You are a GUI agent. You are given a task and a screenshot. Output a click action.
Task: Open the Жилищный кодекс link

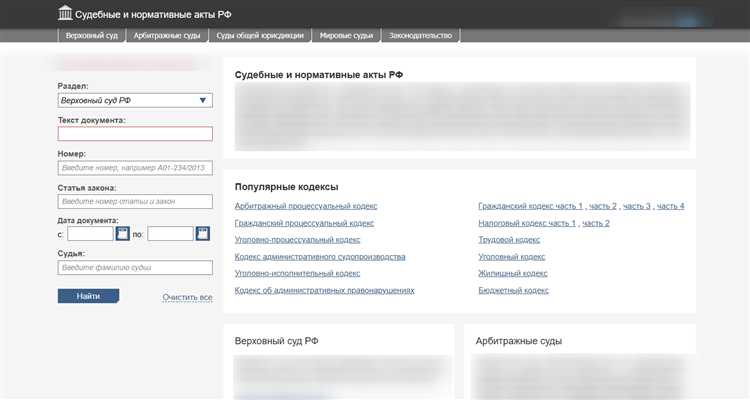point(513,273)
